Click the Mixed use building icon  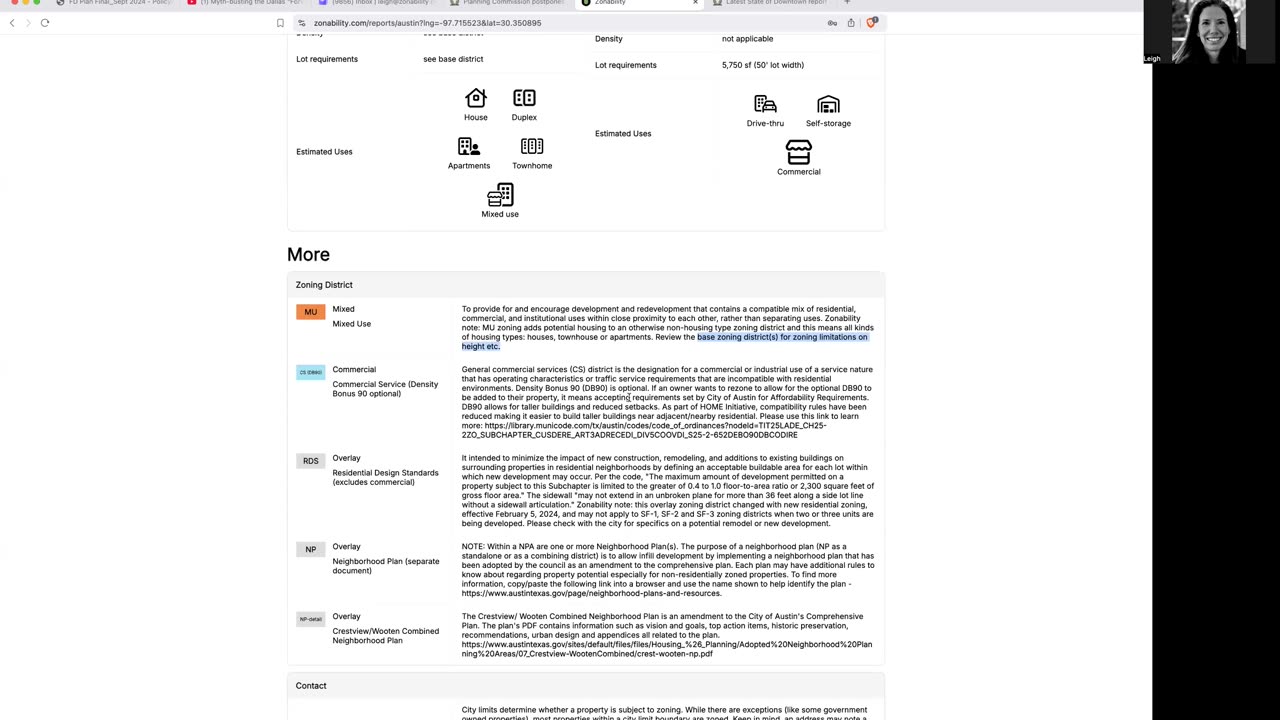[x=500, y=194]
